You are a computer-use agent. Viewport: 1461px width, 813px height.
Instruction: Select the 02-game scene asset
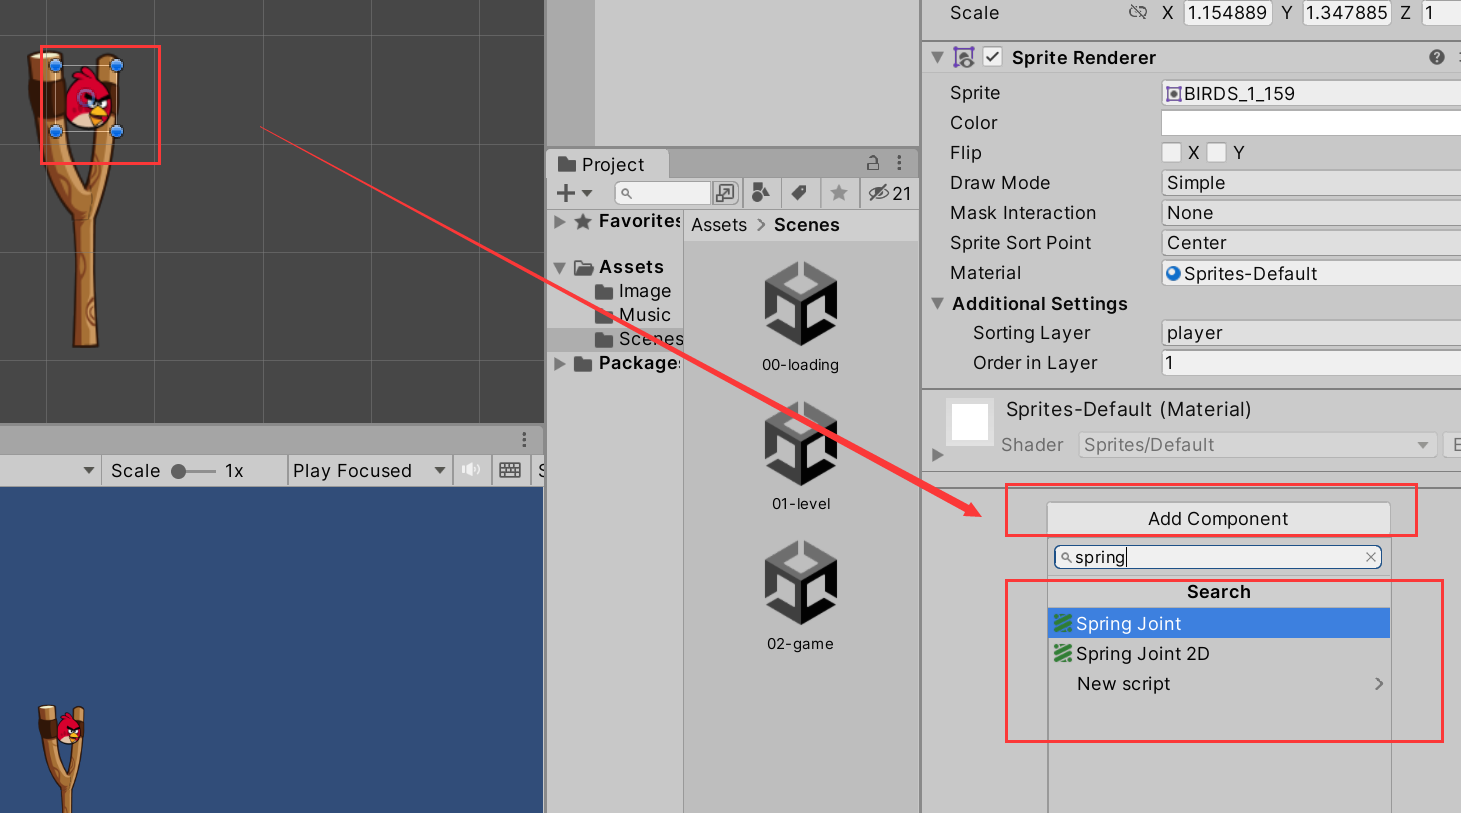pos(801,597)
